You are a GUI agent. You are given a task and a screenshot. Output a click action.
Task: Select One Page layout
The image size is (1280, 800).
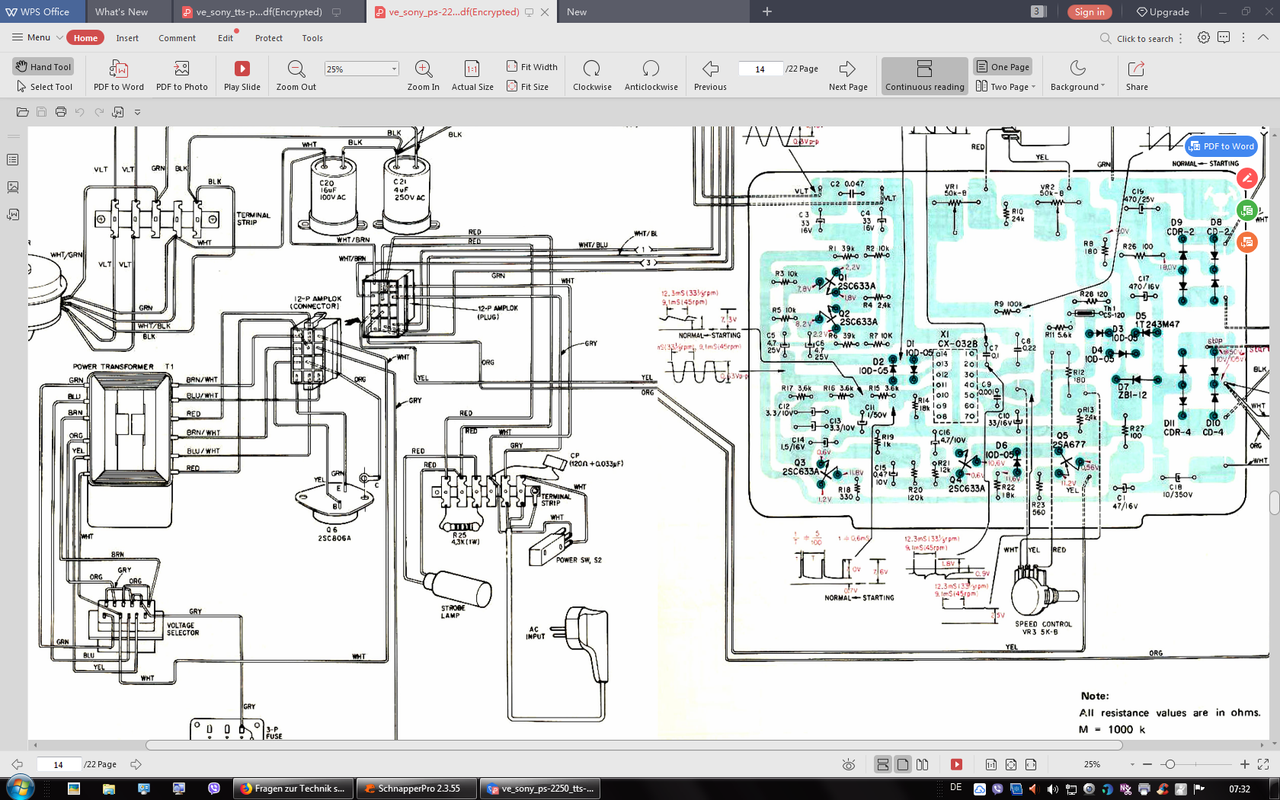click(1002, 67)
